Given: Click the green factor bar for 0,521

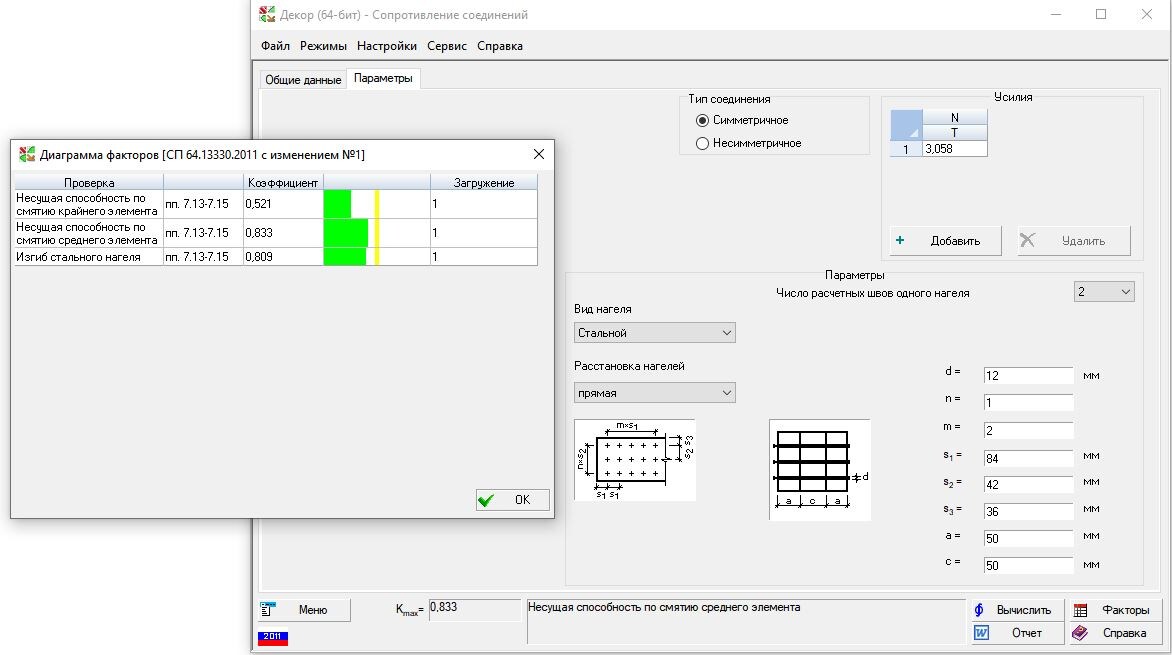Looking at the screenshot, I should [x=337, y=204].
